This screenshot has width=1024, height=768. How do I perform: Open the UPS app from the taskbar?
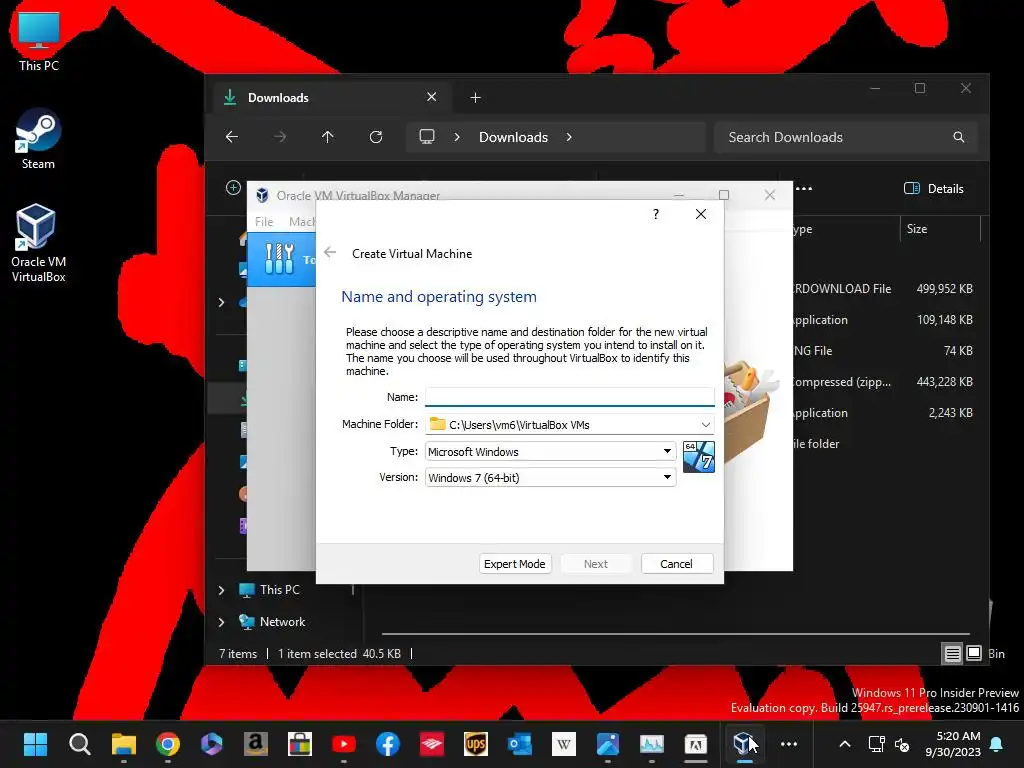coord(475,744)
